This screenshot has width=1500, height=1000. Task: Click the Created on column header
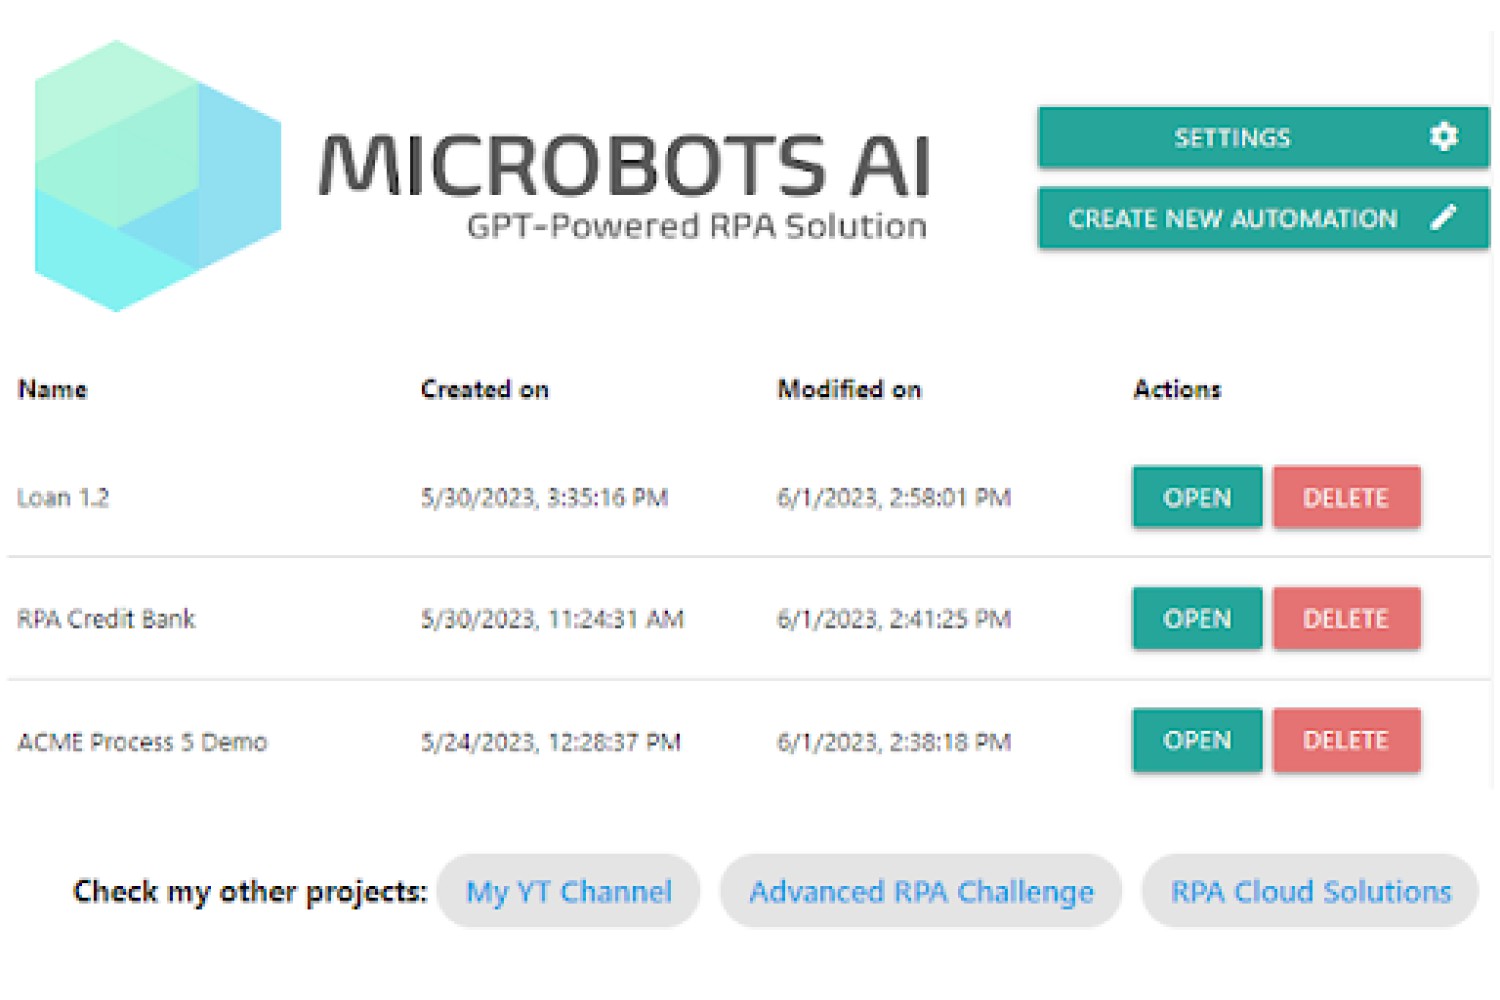coord(484,389)
